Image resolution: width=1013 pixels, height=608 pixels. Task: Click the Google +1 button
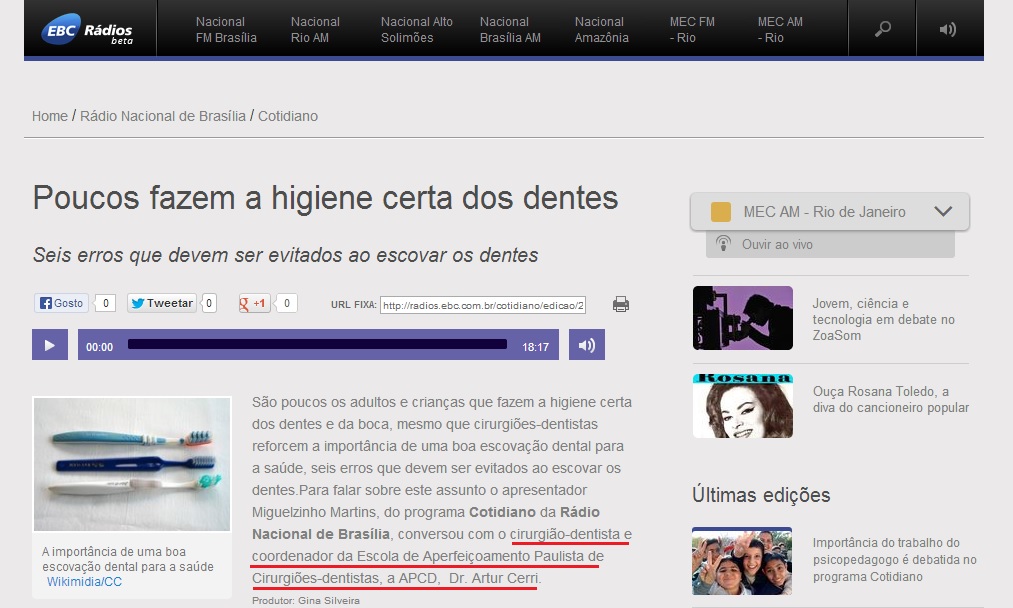click(x=254, y=303)
